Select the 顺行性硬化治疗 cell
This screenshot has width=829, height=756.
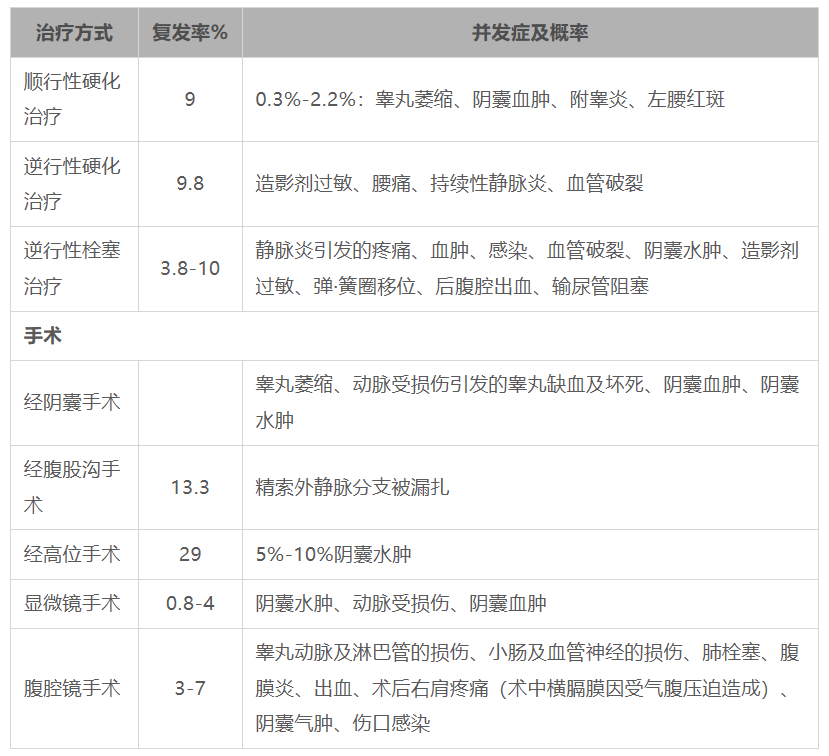pyautogui.click(x=75, y=99)
